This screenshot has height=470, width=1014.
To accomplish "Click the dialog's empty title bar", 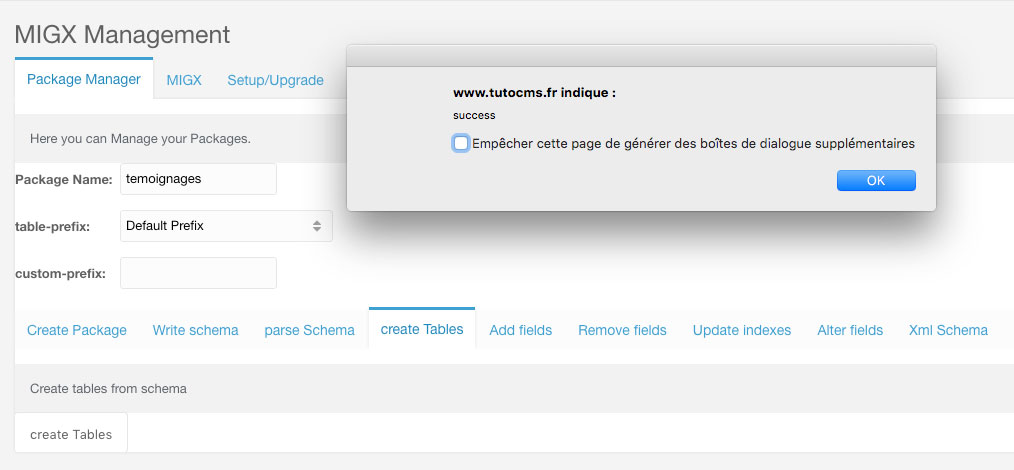I will point(642,56).
